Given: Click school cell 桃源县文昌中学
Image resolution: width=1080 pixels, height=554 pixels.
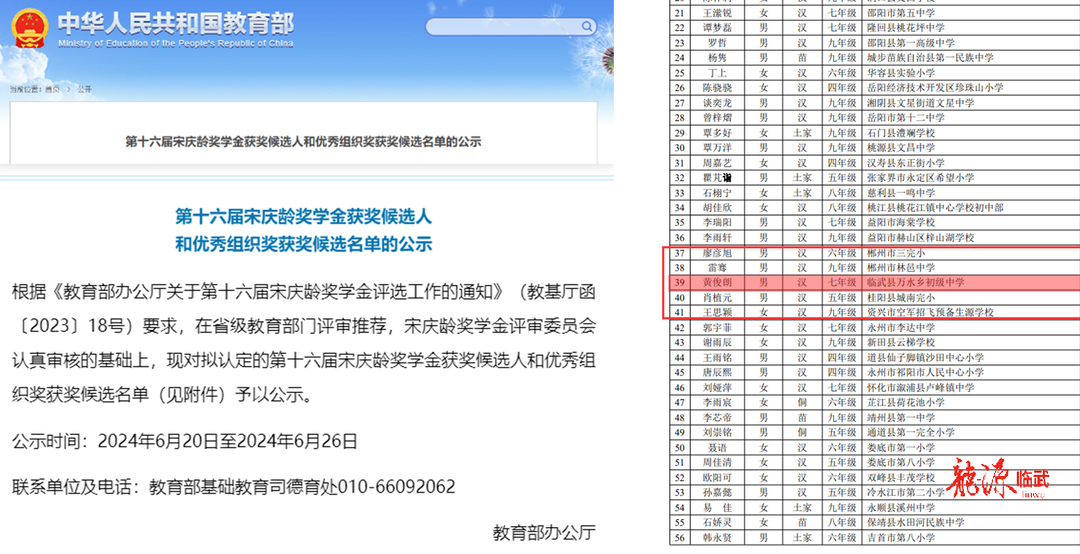Looking at the screenshot, I should pyautogui.click(x=901, y=148).
